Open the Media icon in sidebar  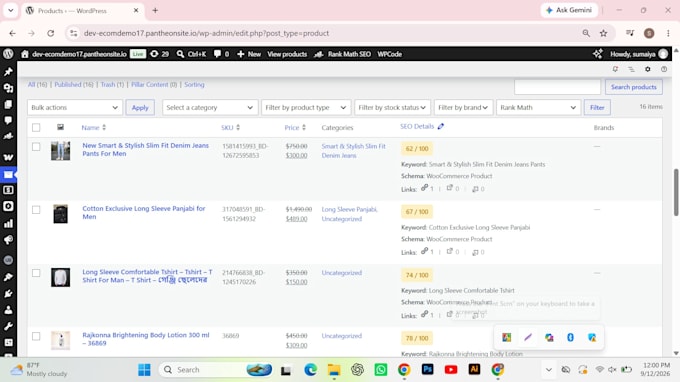pos(8,88)
